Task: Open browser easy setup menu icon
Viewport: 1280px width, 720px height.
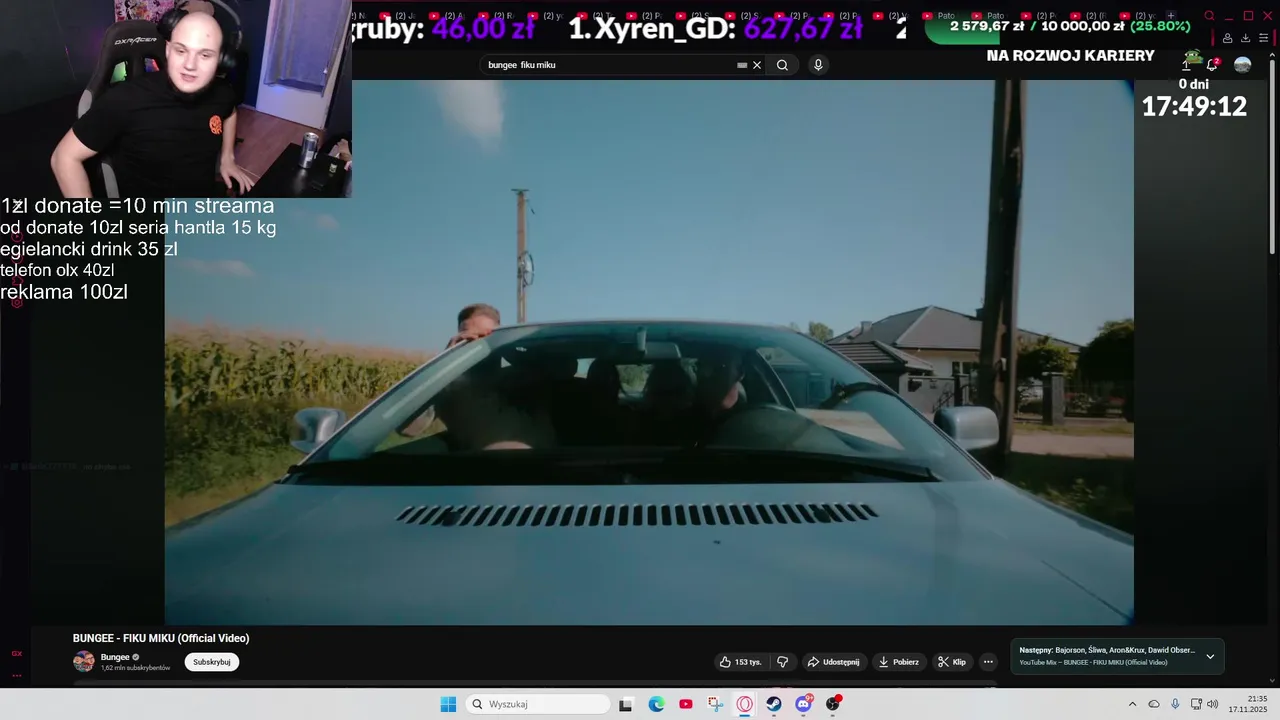Action: [x=1262, y=38]
